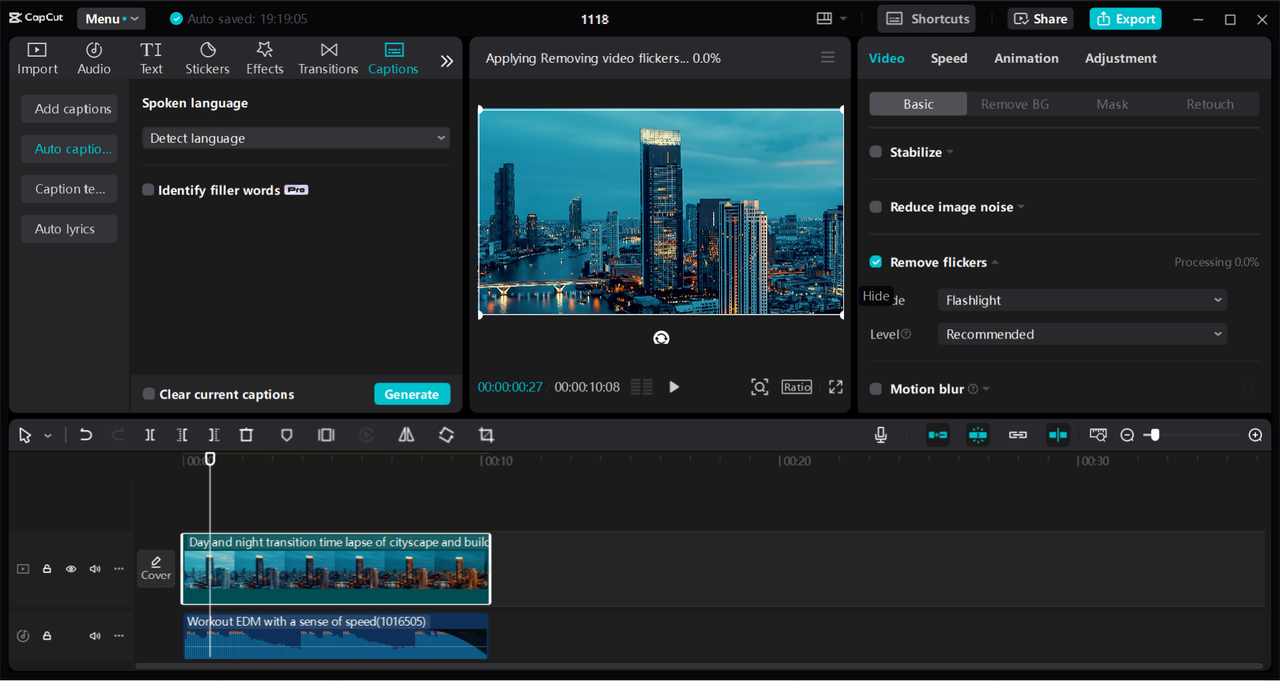The image size is (1280, 681).
Task: Click the Mirror flip icon
Action: point(406,435)
